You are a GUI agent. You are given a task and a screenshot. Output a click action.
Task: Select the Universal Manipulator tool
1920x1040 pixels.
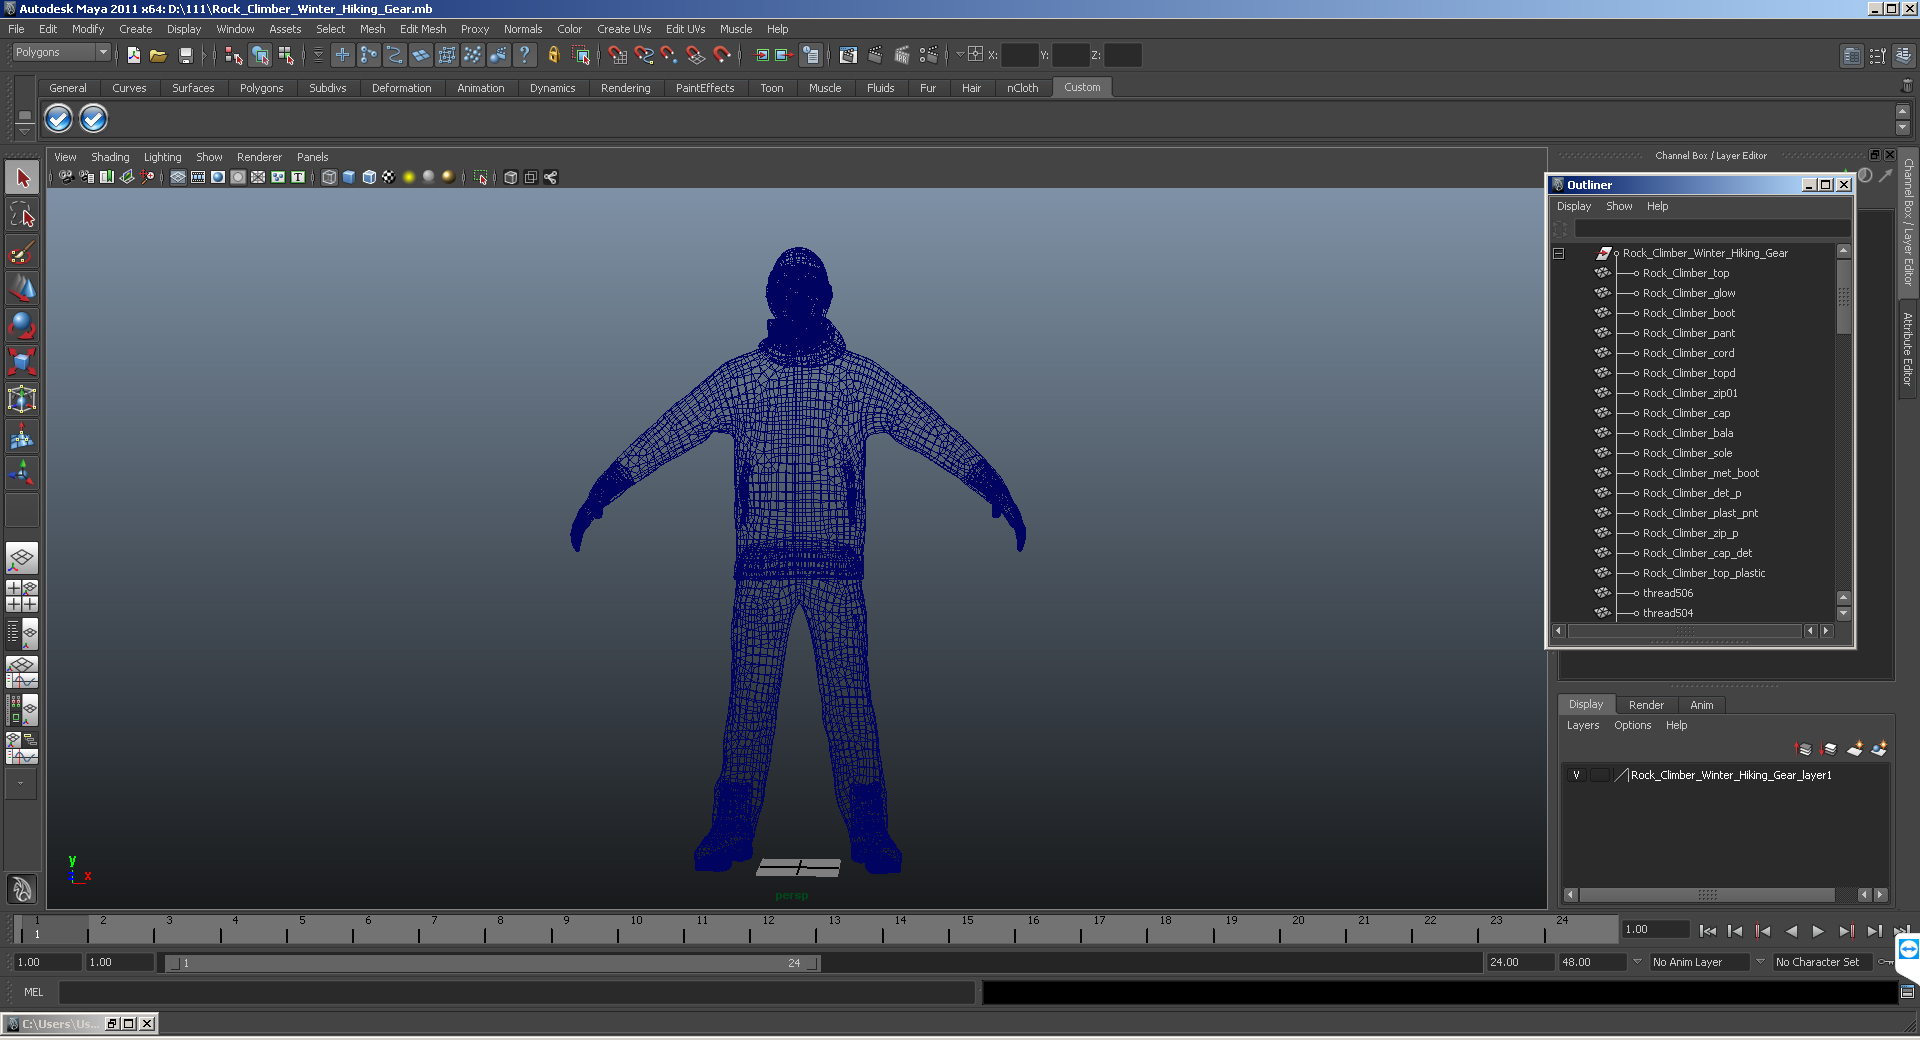22,399
